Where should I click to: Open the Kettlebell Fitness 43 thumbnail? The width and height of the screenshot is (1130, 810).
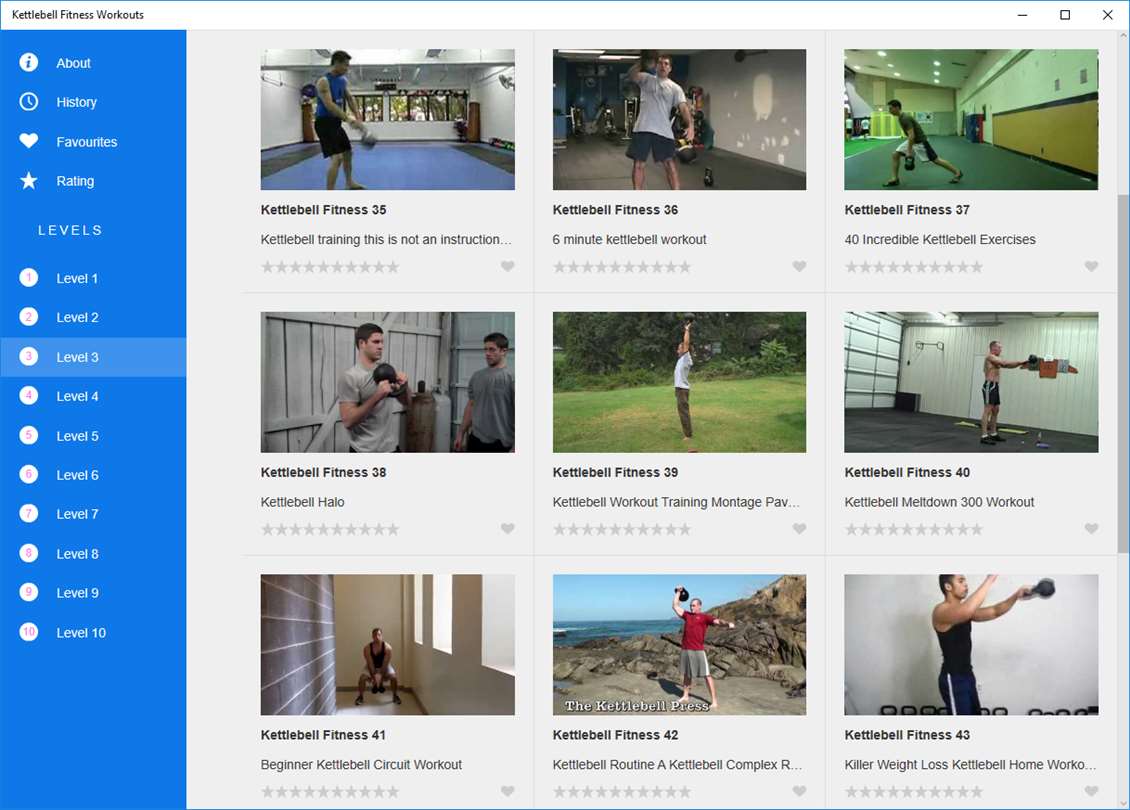pos(971,644)
